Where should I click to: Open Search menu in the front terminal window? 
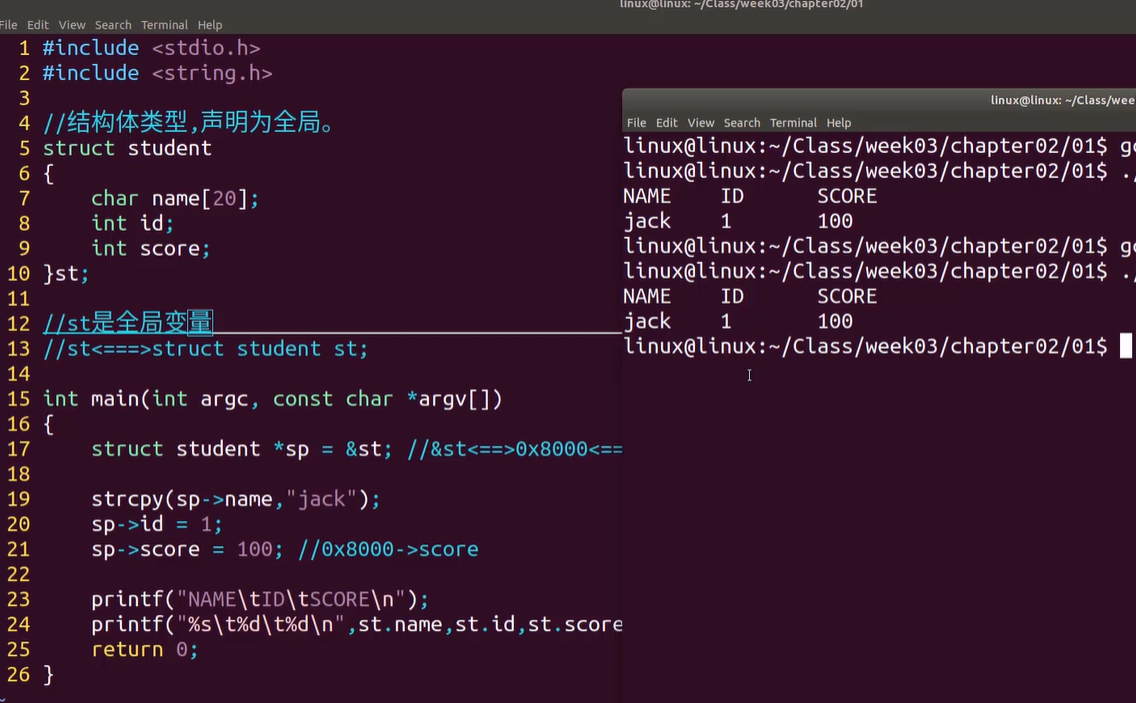[742, 122]
